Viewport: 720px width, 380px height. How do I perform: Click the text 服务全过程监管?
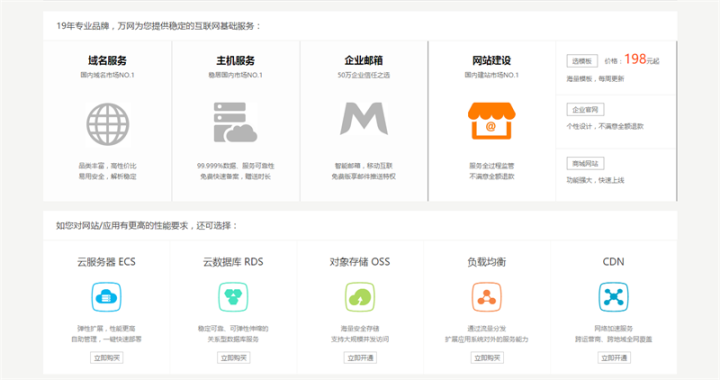(x=491, y=166)
